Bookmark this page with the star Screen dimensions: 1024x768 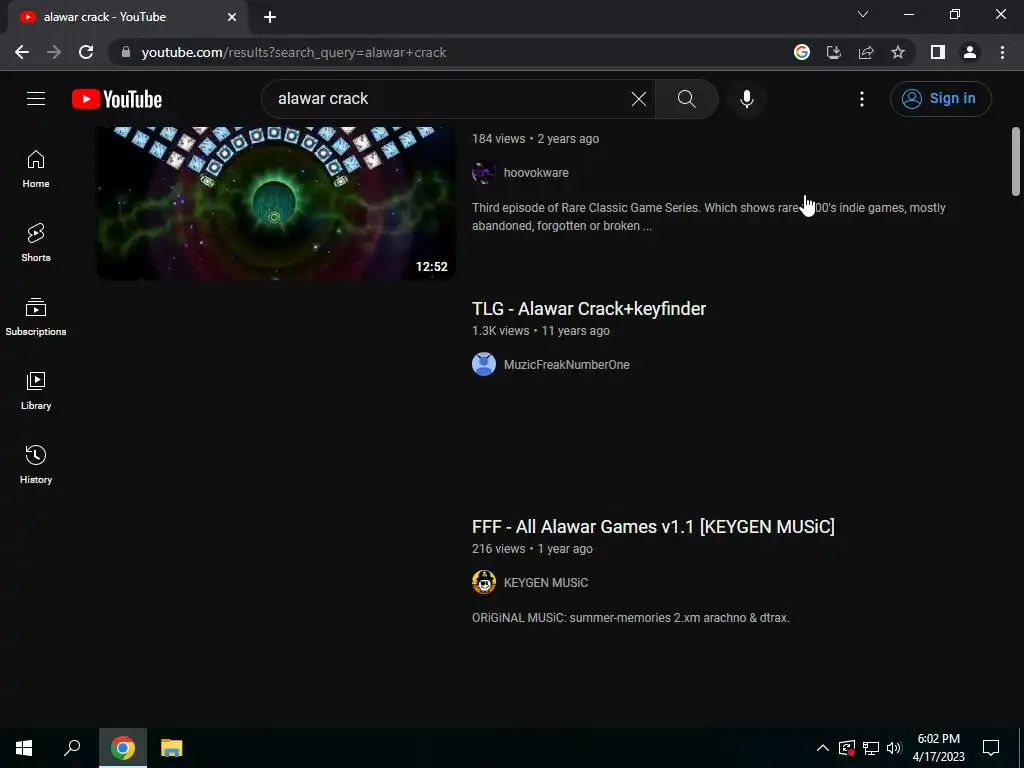[x=898, y=52]
